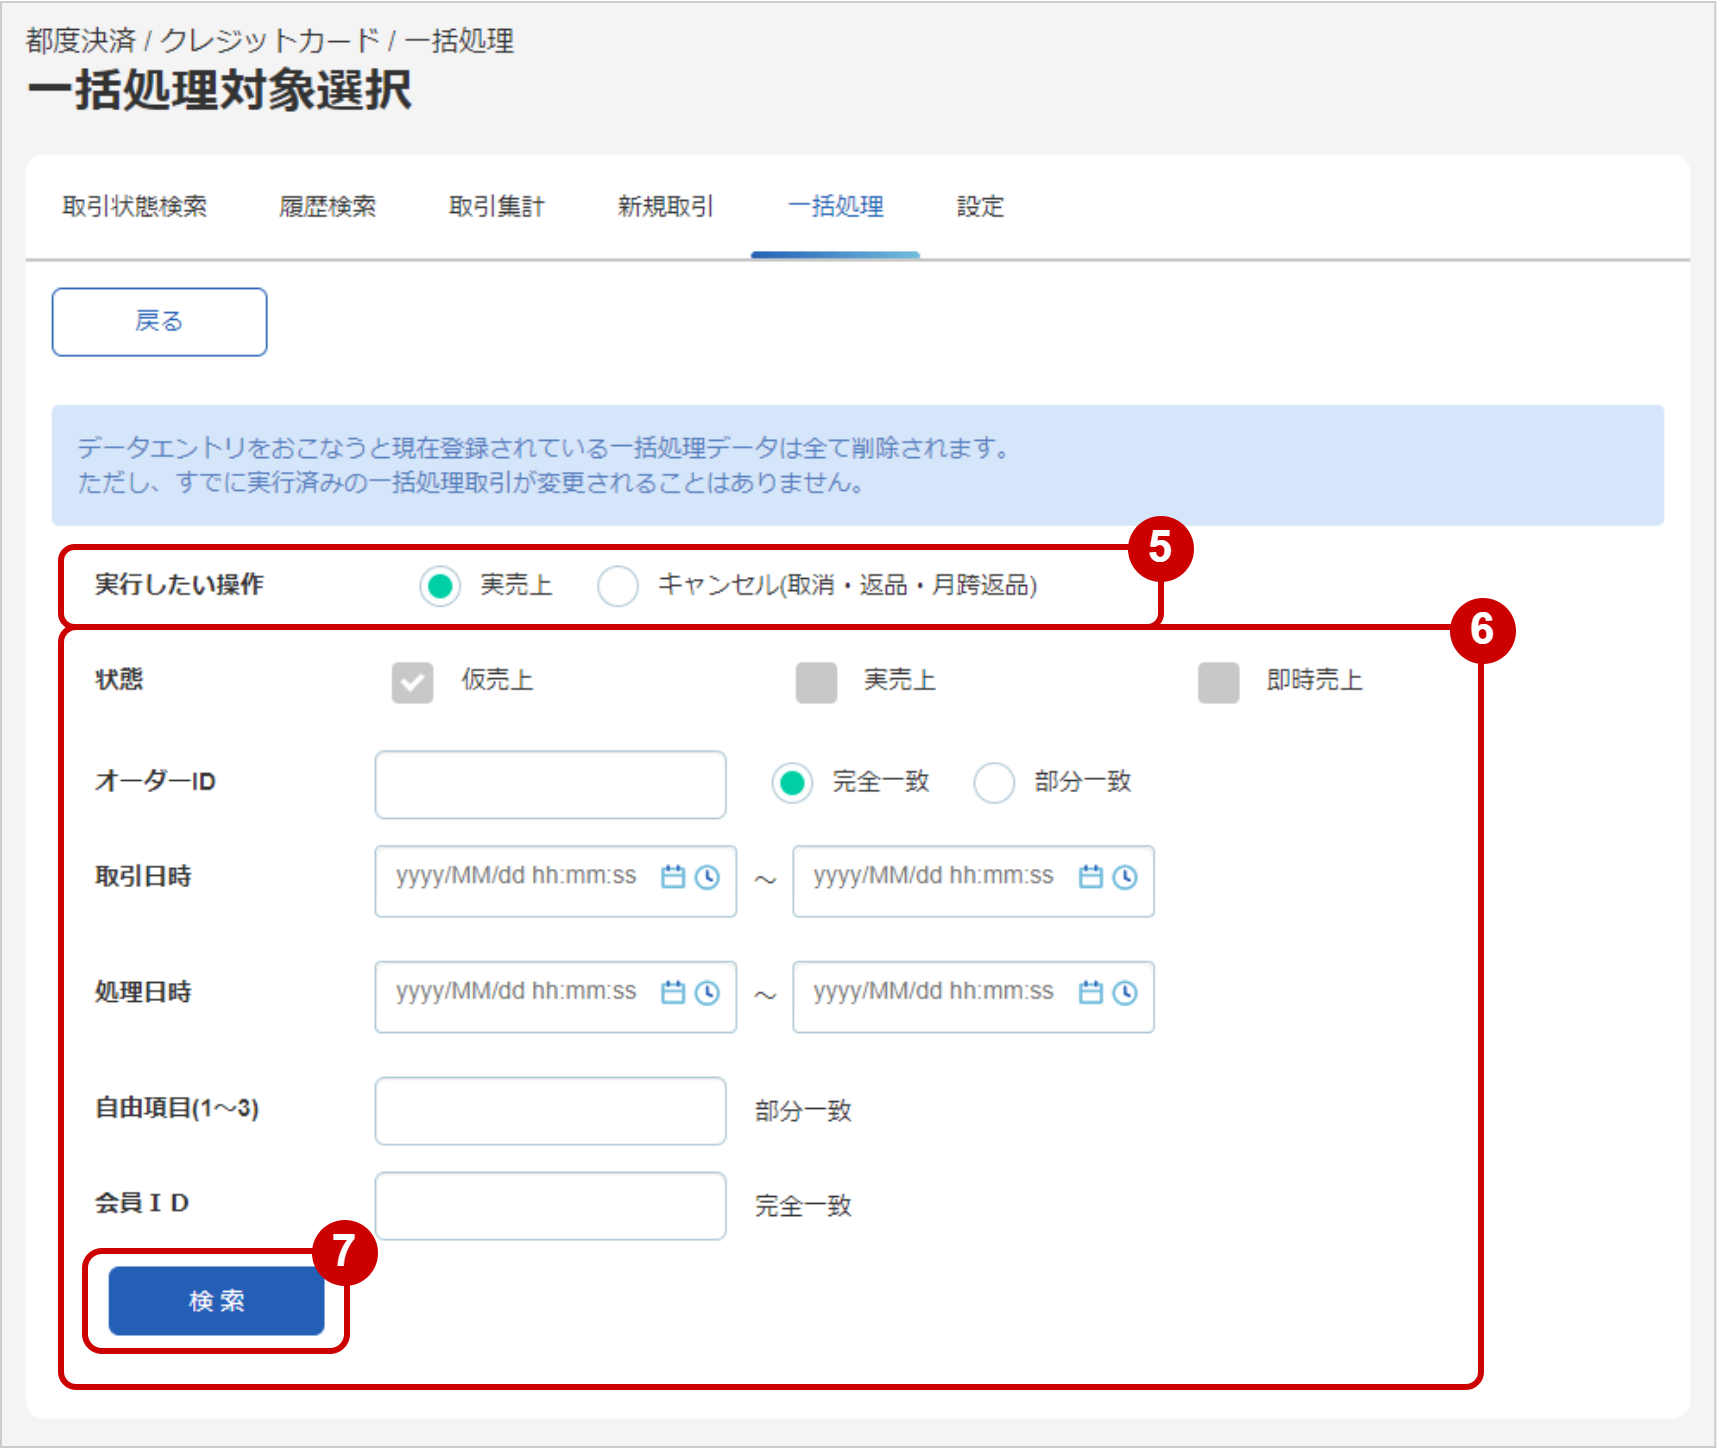The height and width of the screenshot is (1448, 1718).
Task: Switch to the 履歴検索 tab
Action: (x=327, y=207)
